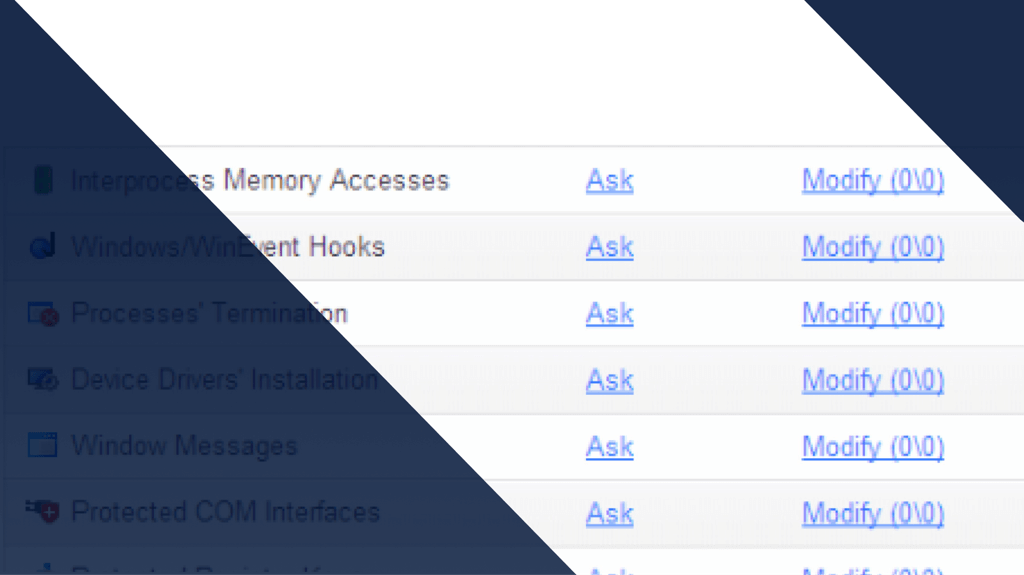
Task: Click the Processes' Termination icon
Action: (43, 314)
